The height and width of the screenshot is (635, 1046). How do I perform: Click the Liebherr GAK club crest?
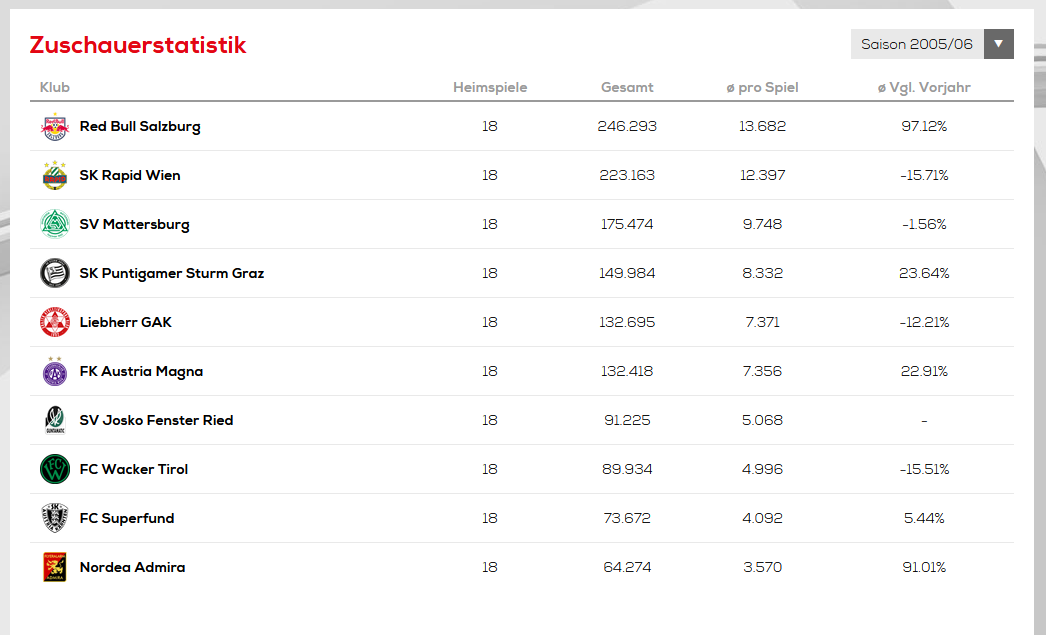click(x=55, y=322)
